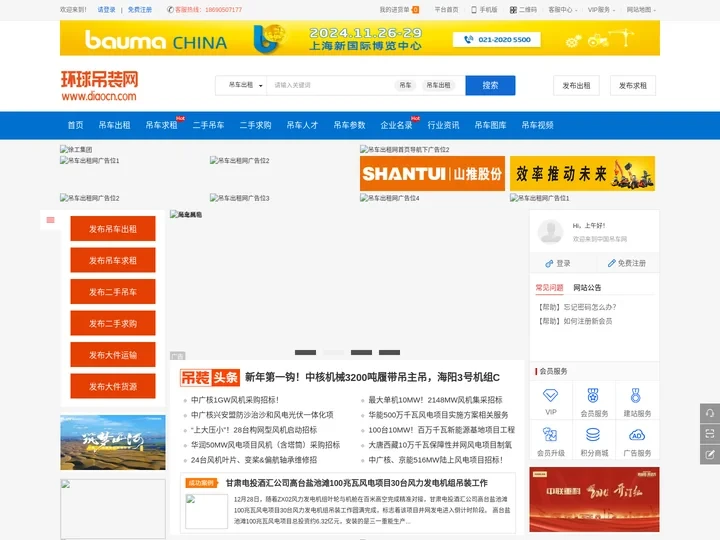Open the 会员升级 icon
The height and width of the screenshot is (540, 720).
tap(550, 434)
